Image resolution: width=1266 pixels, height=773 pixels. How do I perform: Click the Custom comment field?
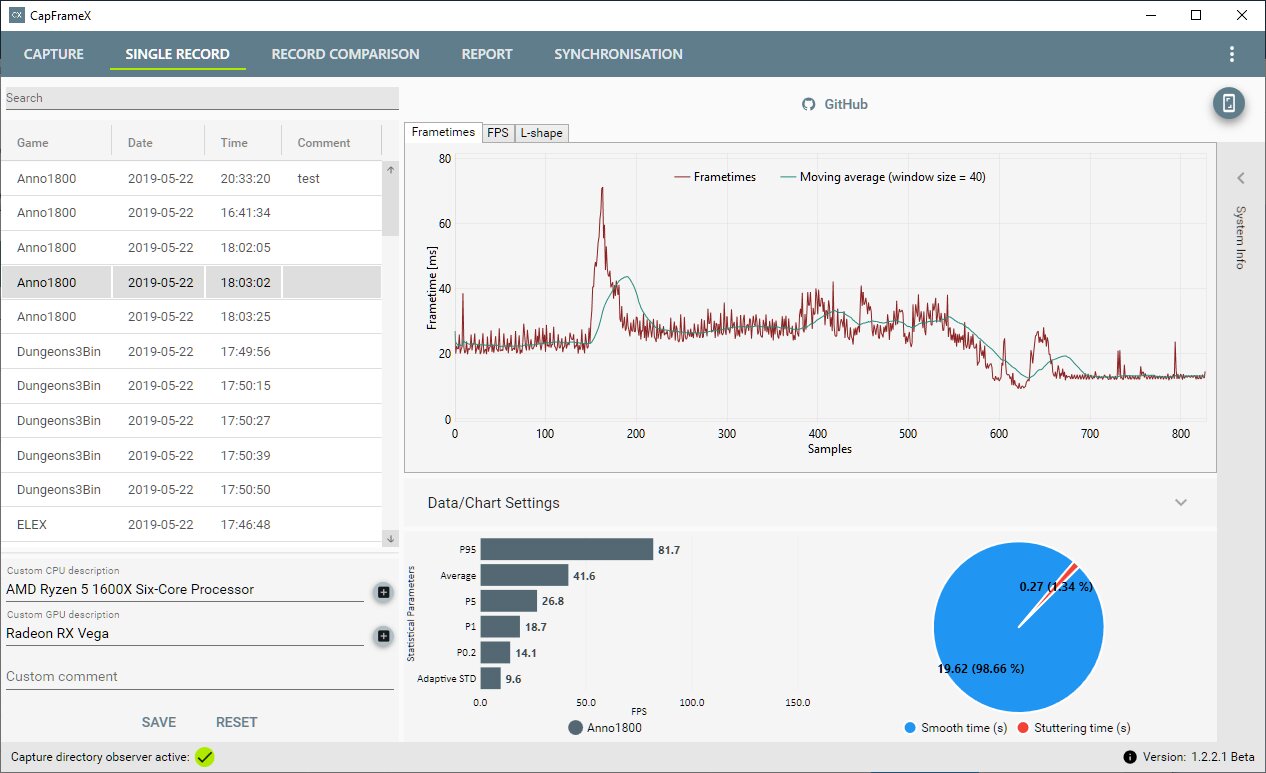coord(200,677)
